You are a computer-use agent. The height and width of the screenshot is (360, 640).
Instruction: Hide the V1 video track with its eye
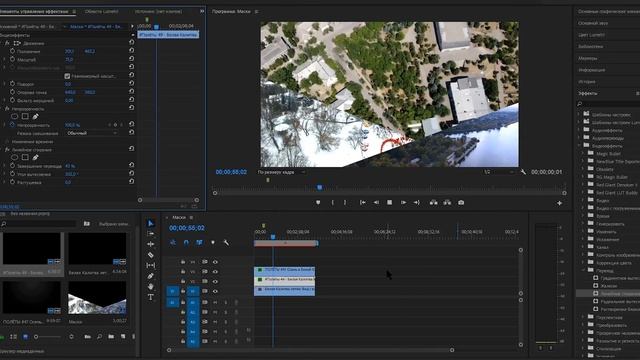(x=215, y=291)
